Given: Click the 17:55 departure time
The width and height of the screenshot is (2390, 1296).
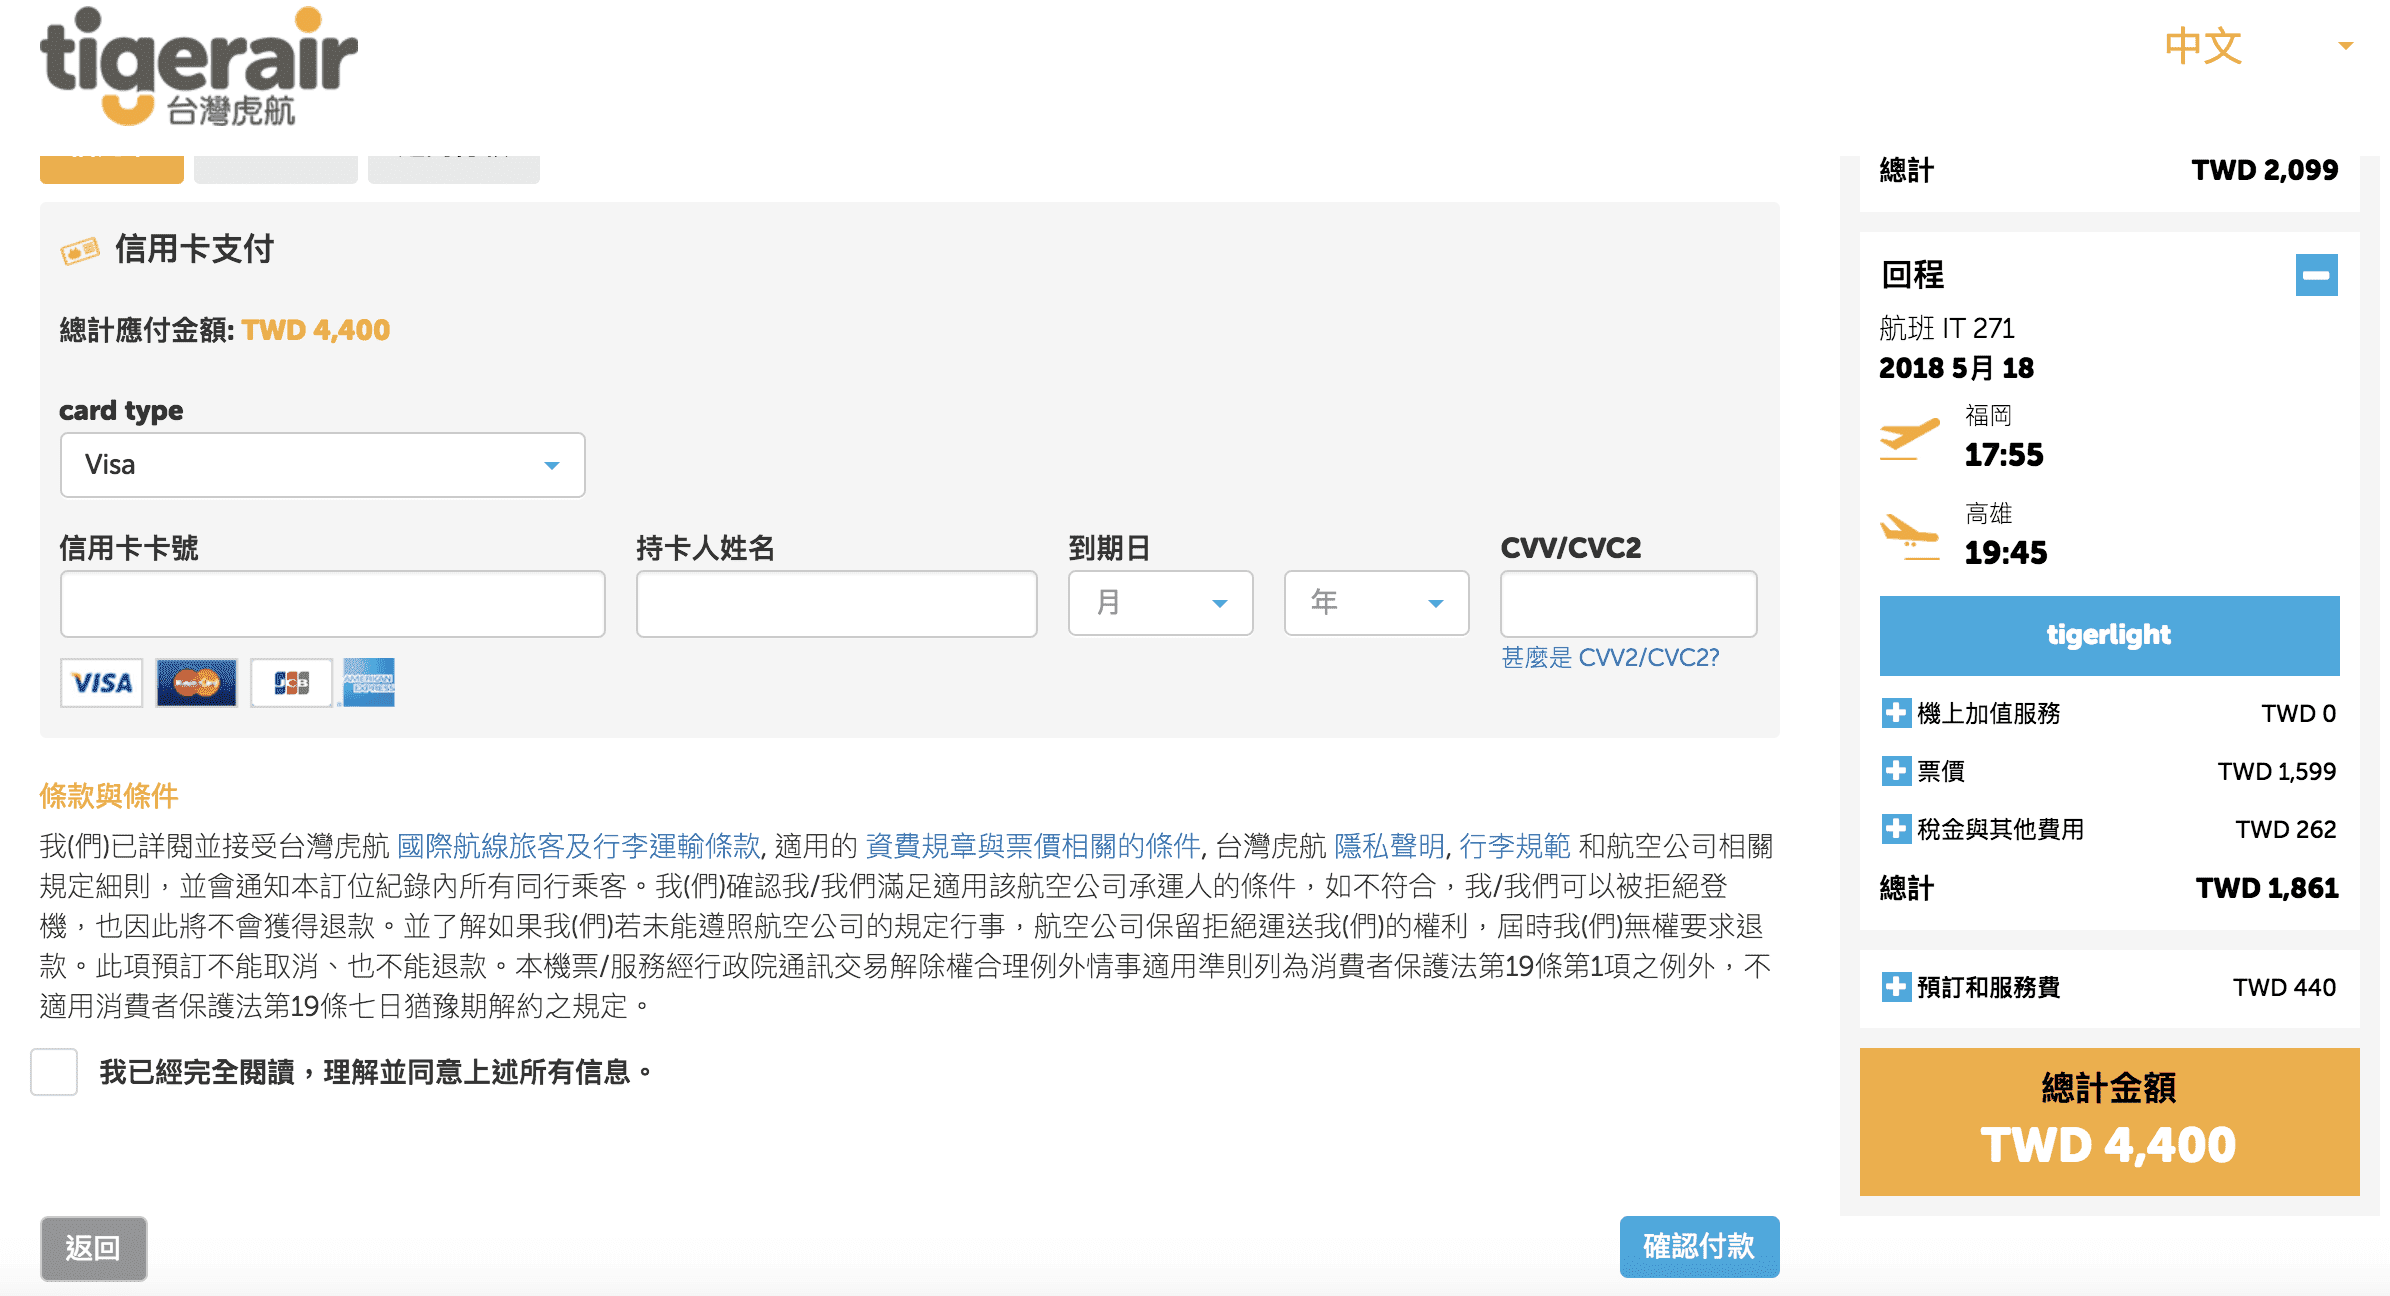Looking at the screenshot, I should pyautogui.click(x=2004, y=455).
